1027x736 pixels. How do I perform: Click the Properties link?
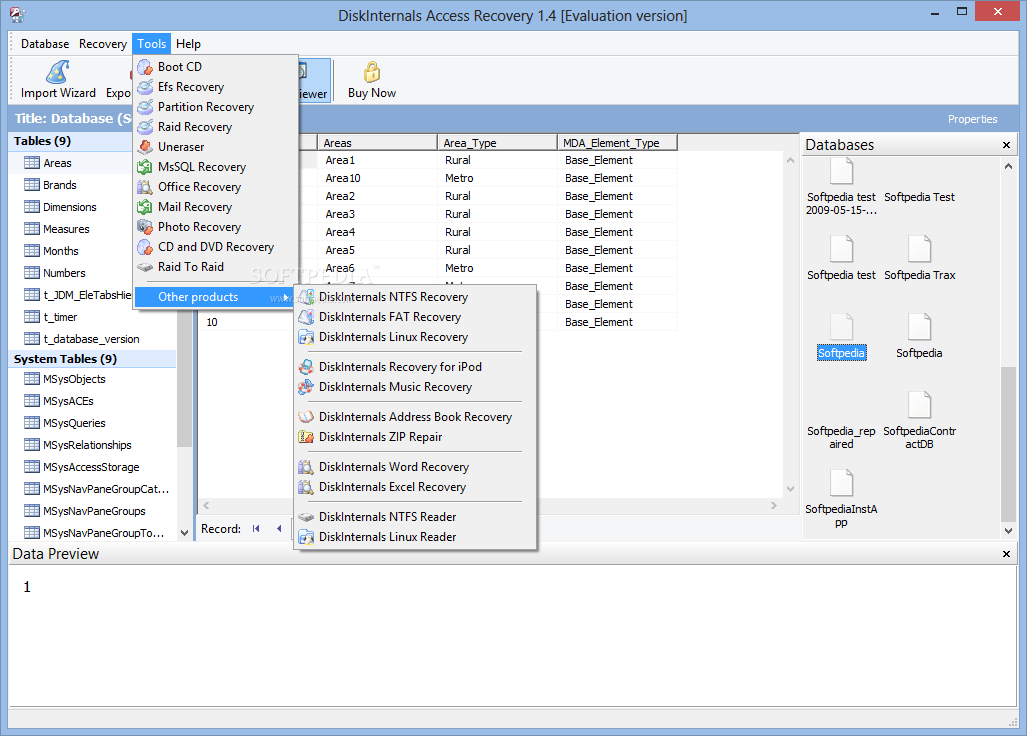(x=972, y=119)
